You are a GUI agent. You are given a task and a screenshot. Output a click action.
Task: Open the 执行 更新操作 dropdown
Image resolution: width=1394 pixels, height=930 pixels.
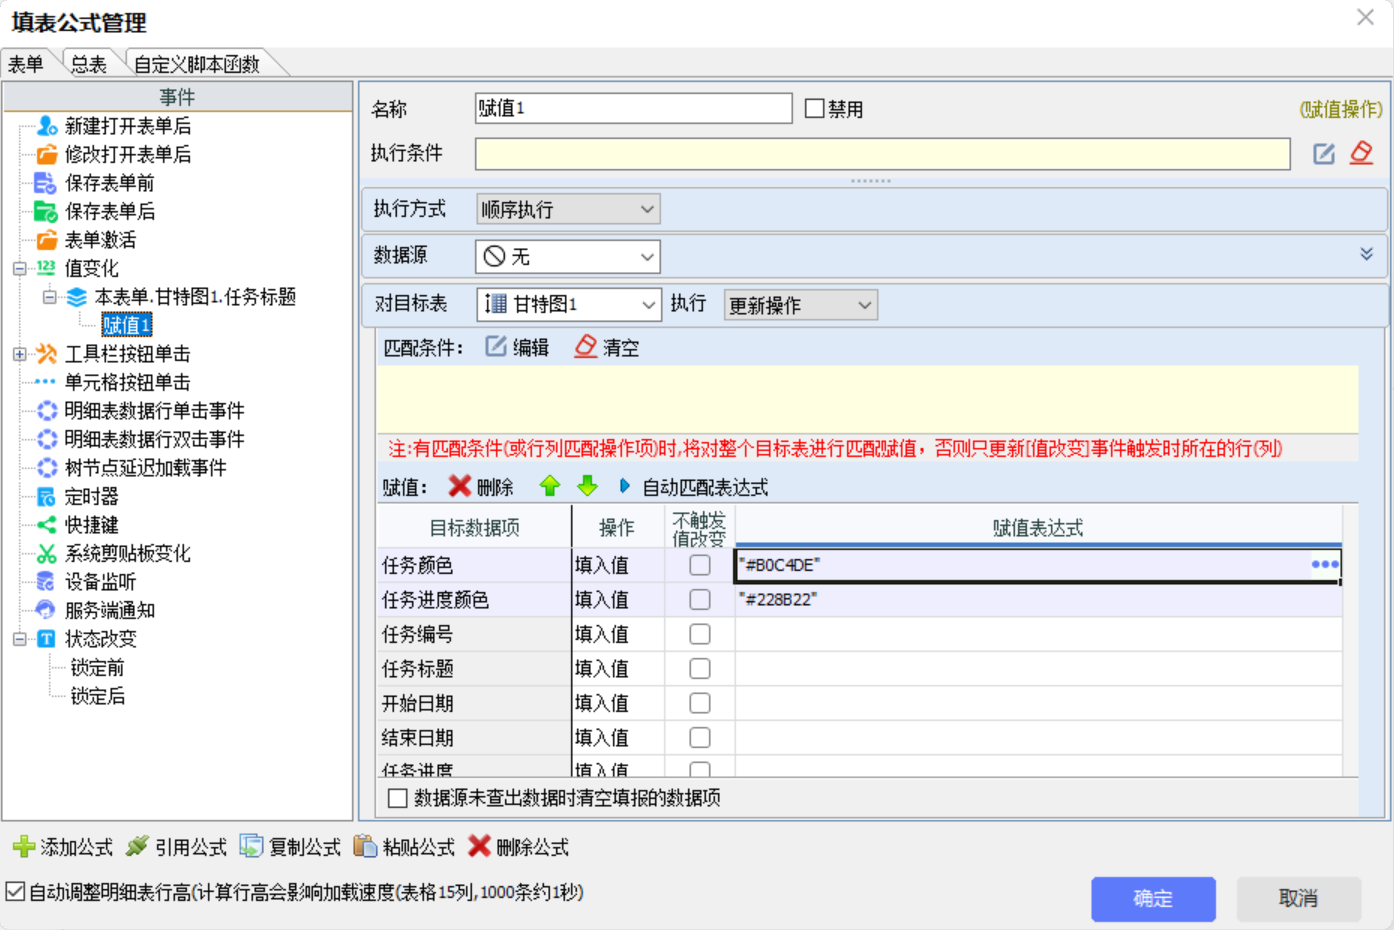click(801, 305)
